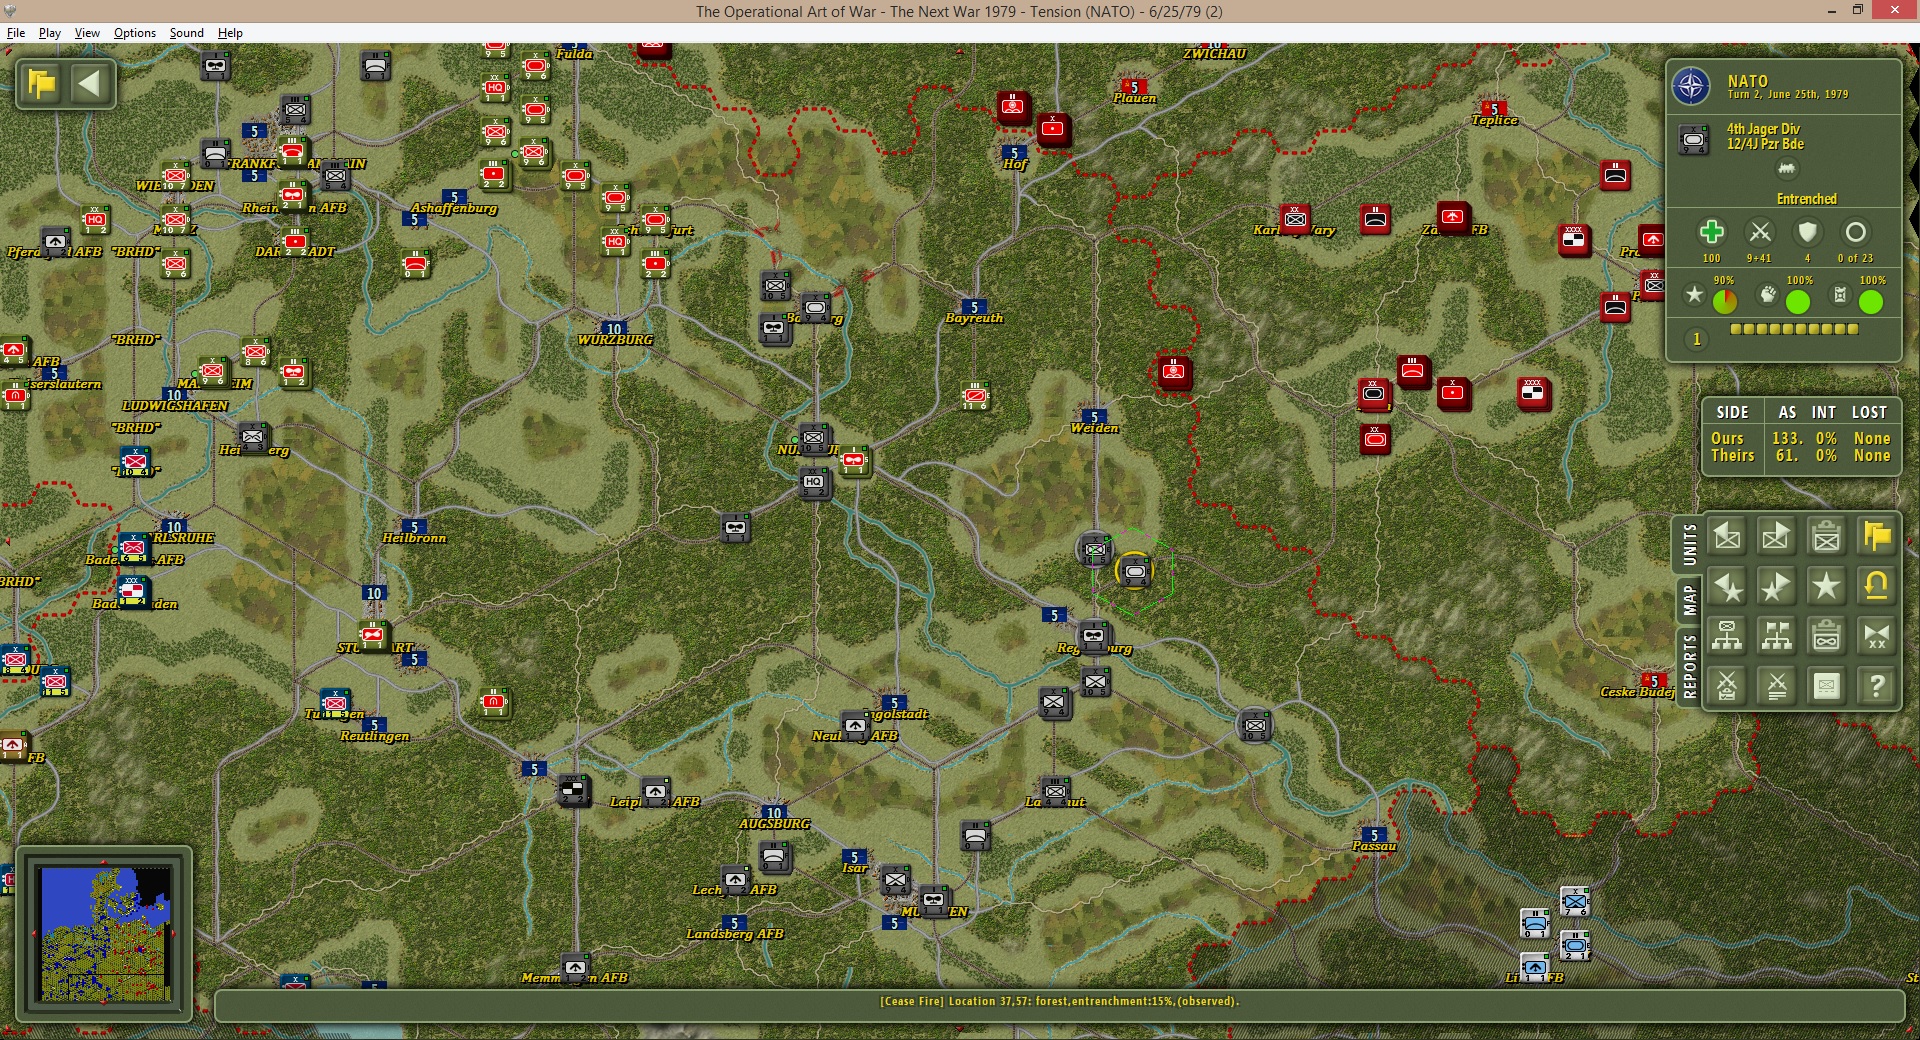The width and height of the screenshot is (1920, 1040).
Task: Click the unit card icon beside help
Action: [x=1826, y=686]
